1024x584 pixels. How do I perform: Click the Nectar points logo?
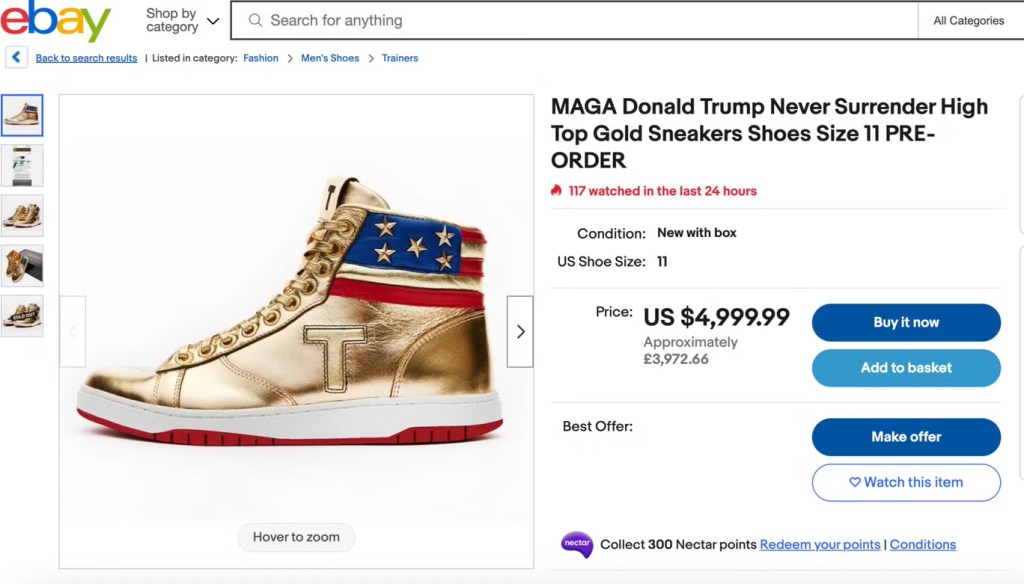pos(577,545)
